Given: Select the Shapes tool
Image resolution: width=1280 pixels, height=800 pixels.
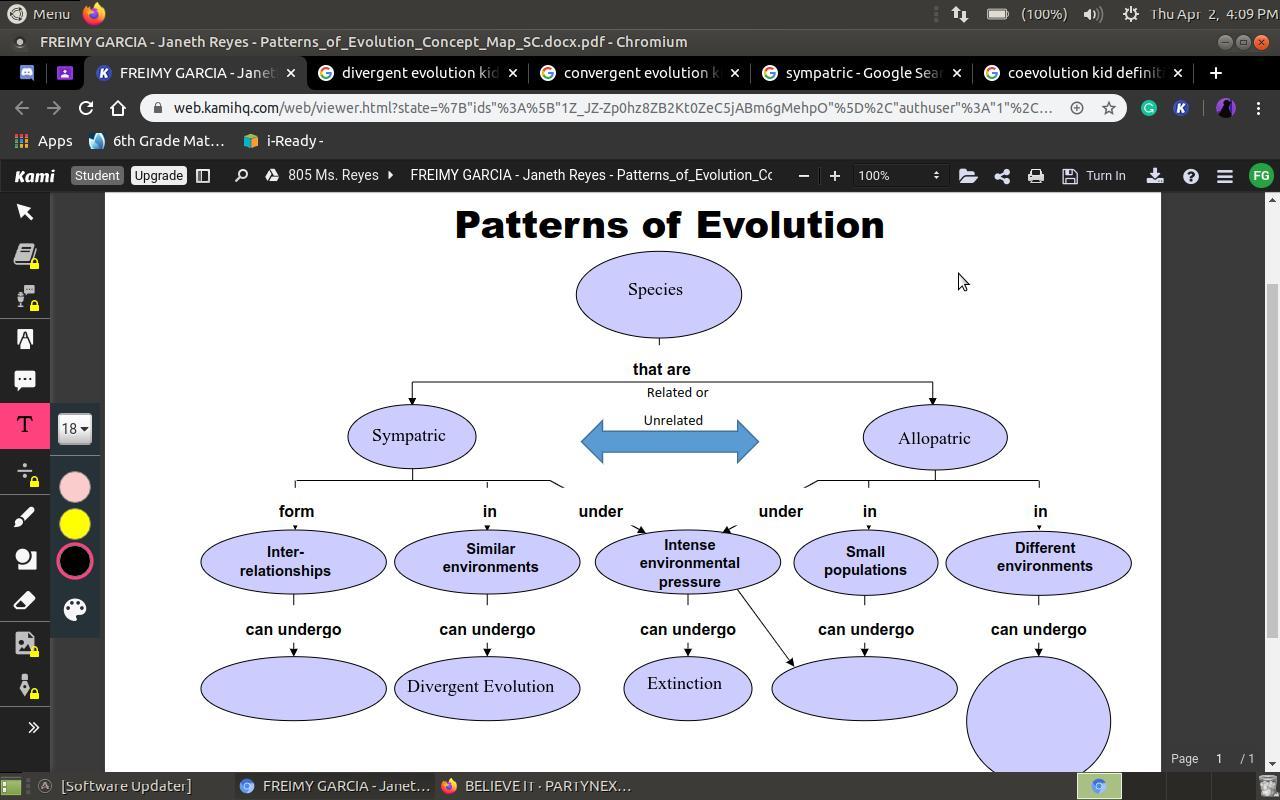Looking at the screenshot, I should click(x=25, y=559).
